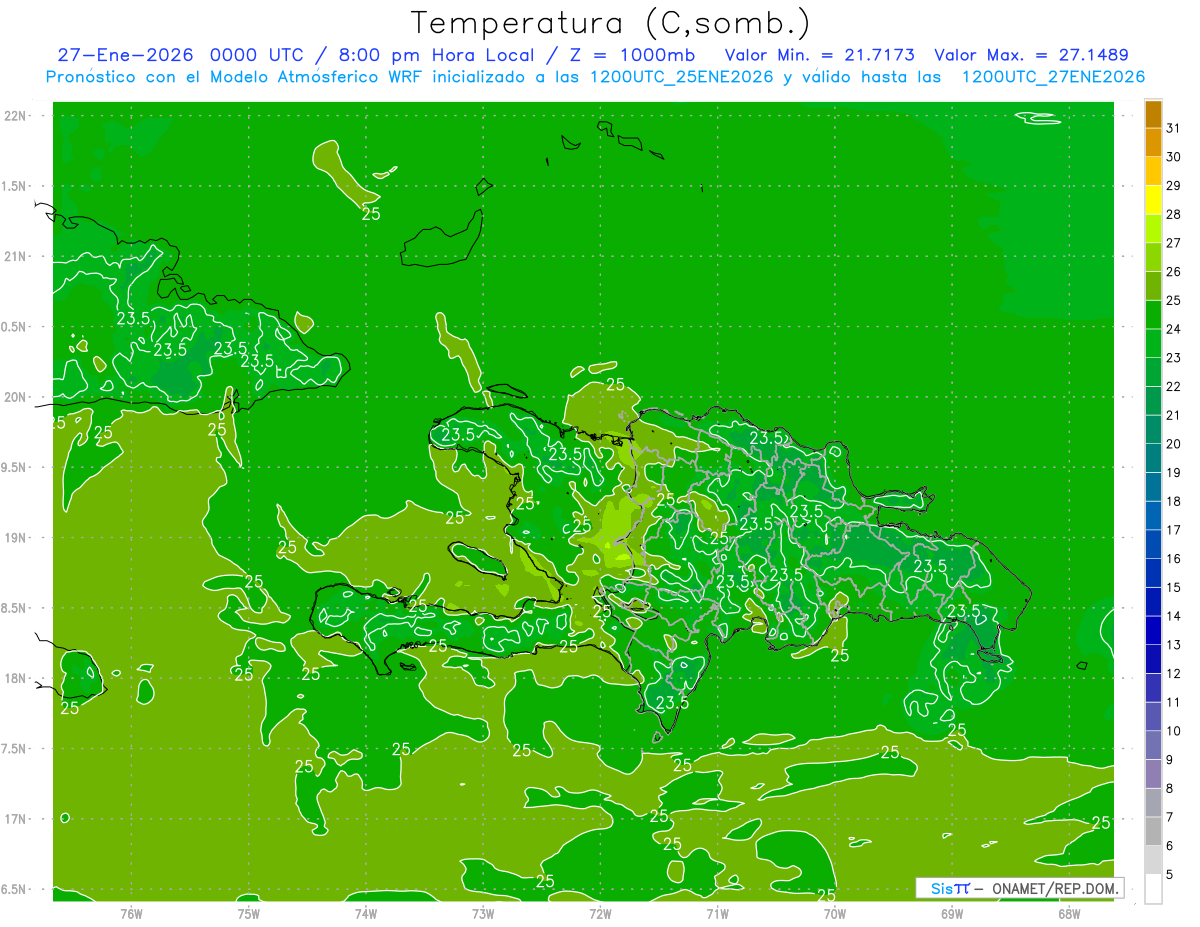Click the yellow swatch between 28 and 29
Screen dimensions: 1200x927
tap(1153, 199)
